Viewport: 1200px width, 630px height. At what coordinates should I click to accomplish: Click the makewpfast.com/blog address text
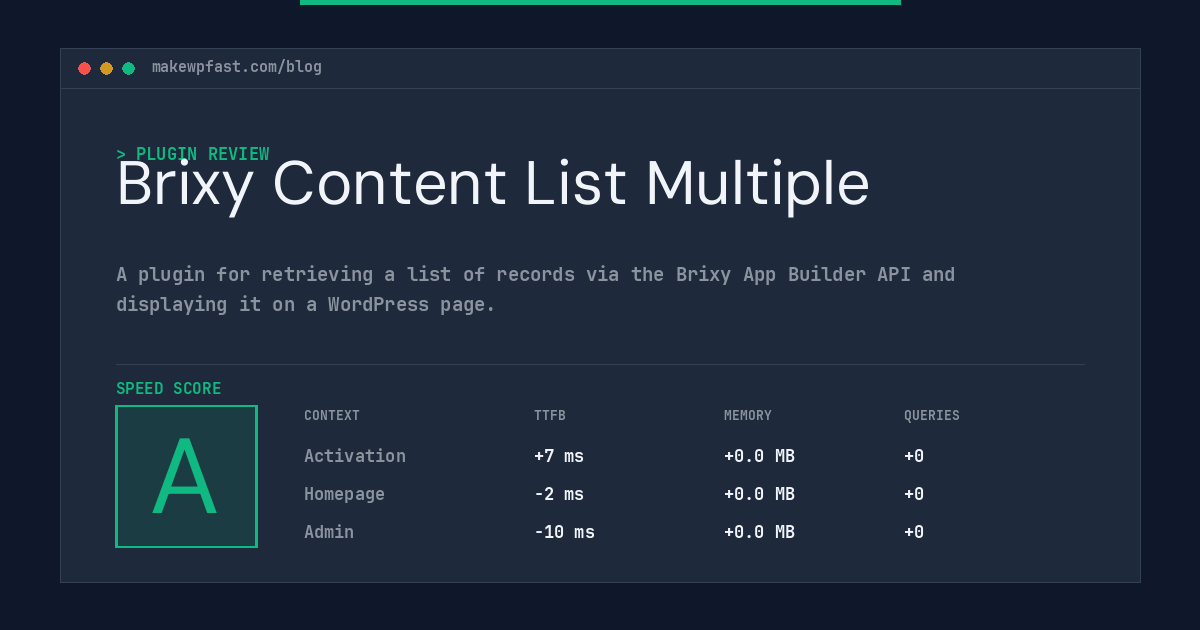[x=237, y=67]
